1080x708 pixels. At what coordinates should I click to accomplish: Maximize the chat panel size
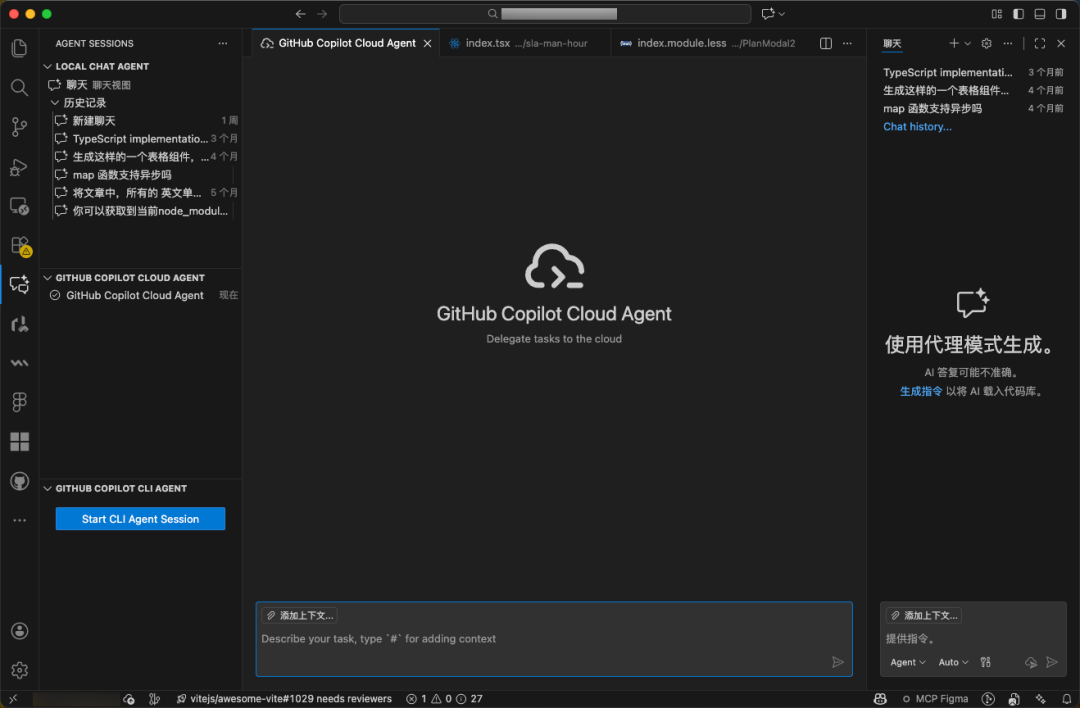click(x=1040, y=43)
